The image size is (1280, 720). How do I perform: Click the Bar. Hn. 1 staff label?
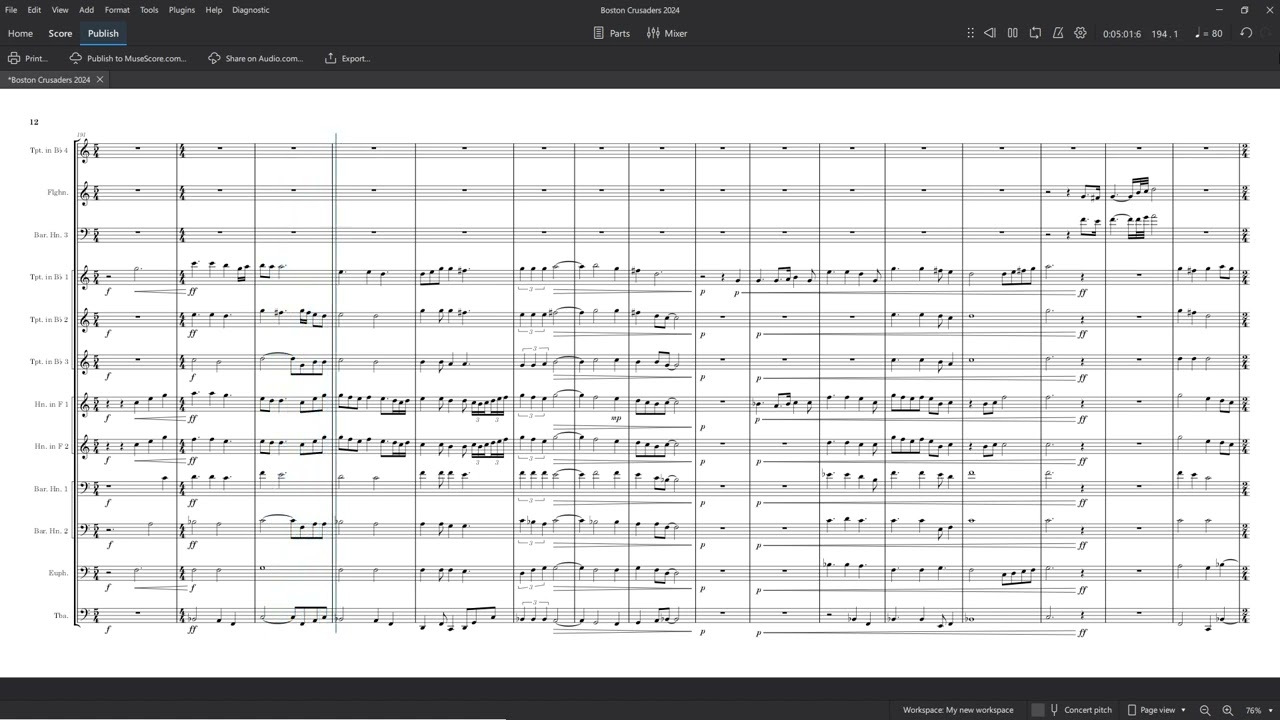coord(51,489)
